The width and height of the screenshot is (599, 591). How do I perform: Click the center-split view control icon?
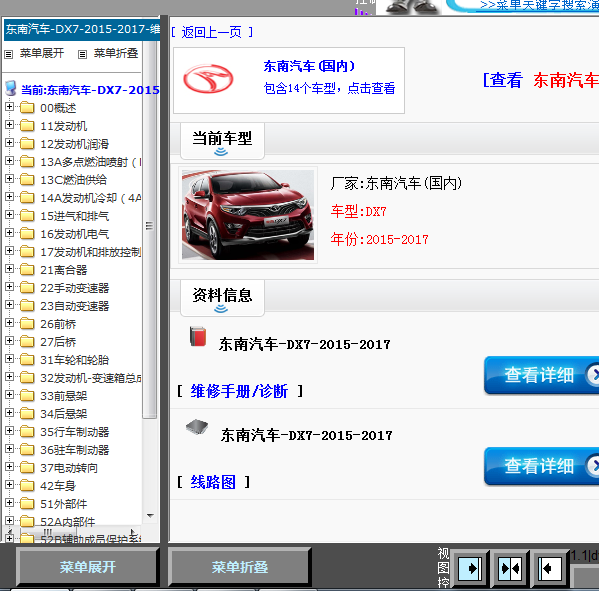click(x=510, y=569)
